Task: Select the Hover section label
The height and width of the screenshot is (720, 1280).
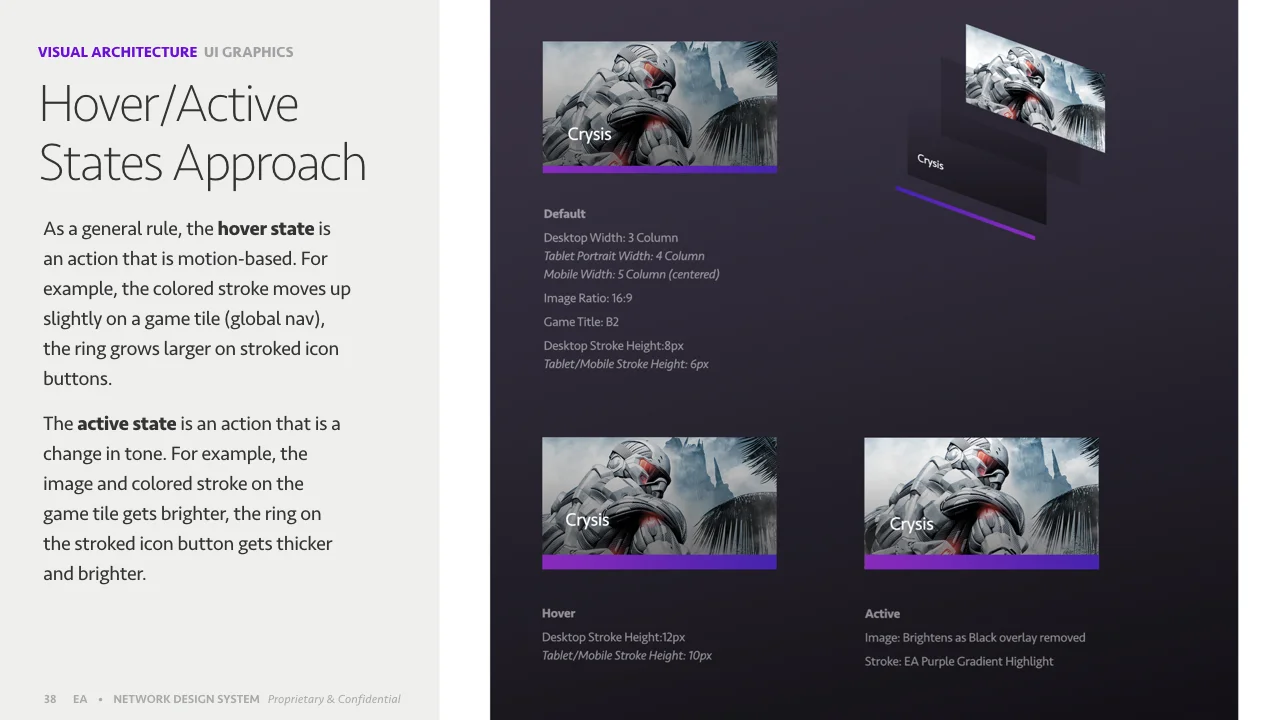Action: click(558, 613)
